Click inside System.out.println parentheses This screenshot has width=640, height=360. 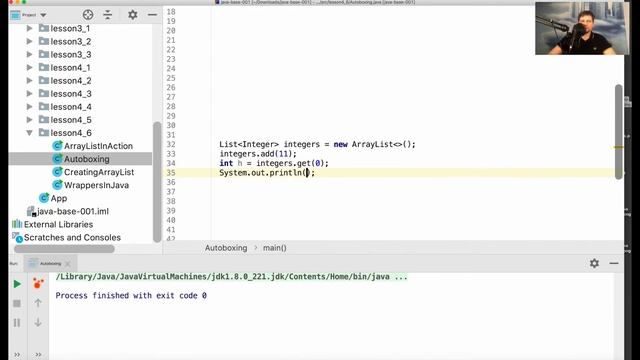[x=307, y=173]
